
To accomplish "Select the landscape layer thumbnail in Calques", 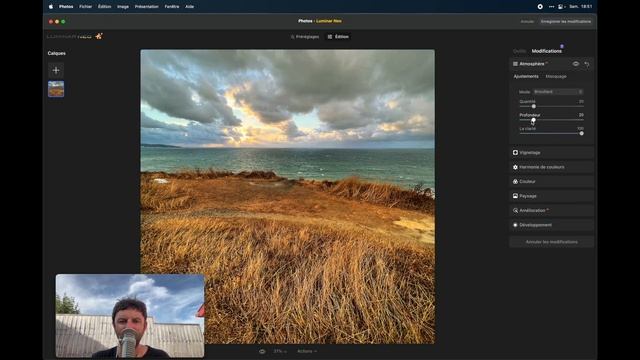I will pos(56,89).
